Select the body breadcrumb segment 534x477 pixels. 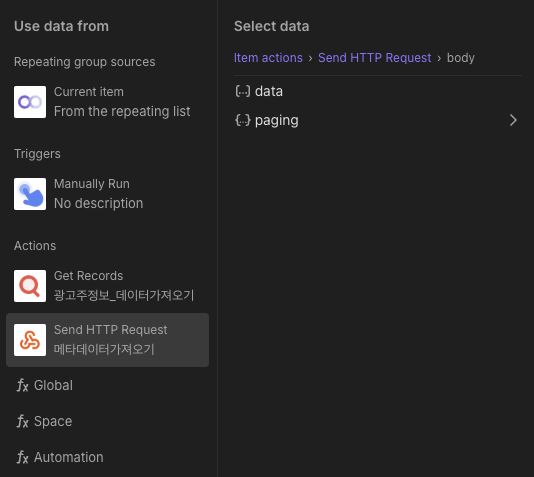pyautogui.click(x=460, y=58)
